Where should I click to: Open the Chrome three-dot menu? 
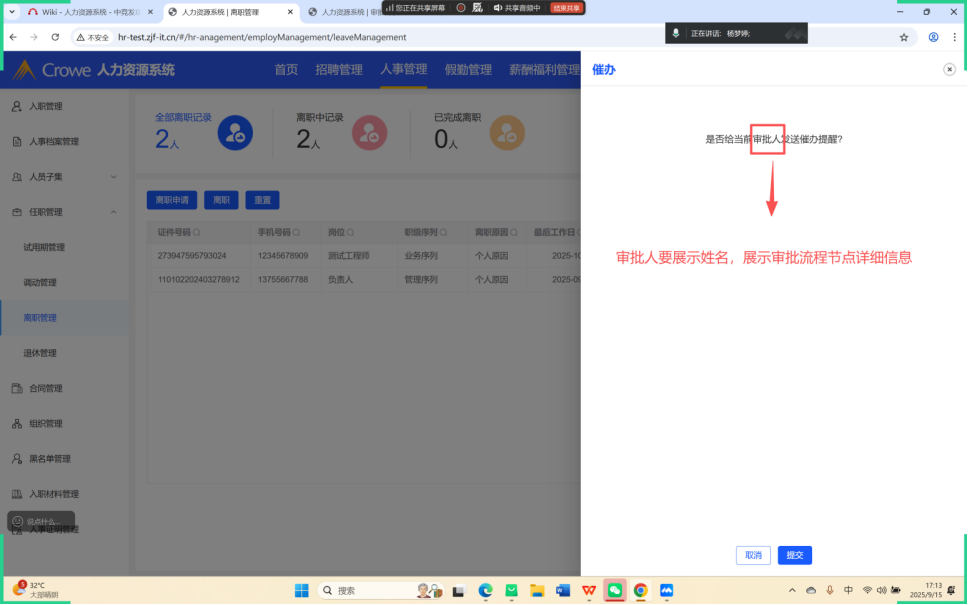click(x=954, y=37)
